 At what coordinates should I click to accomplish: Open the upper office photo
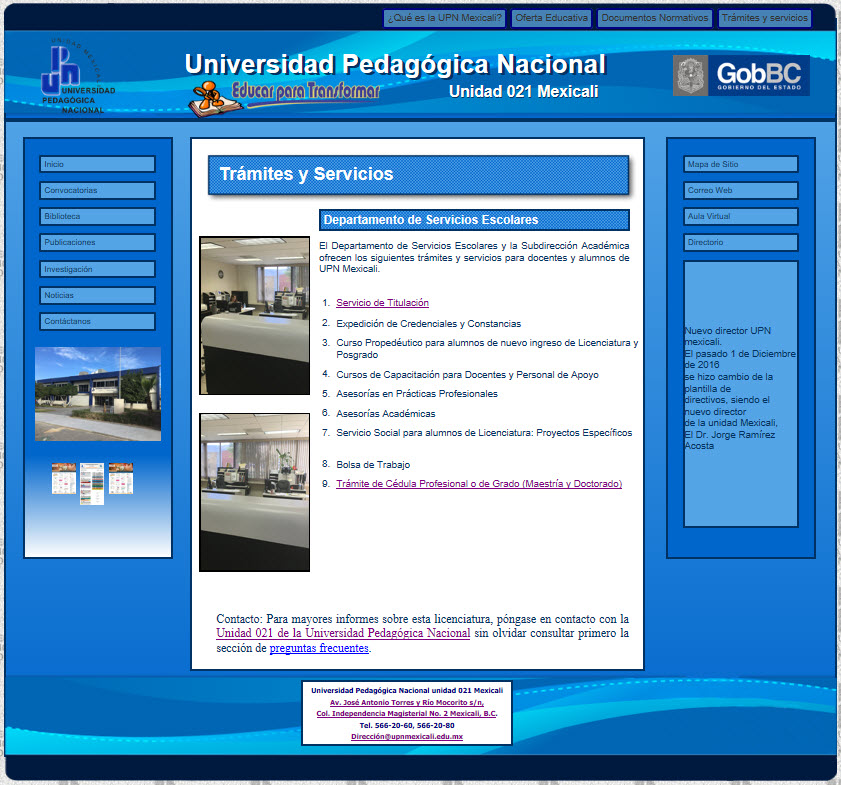254,315
